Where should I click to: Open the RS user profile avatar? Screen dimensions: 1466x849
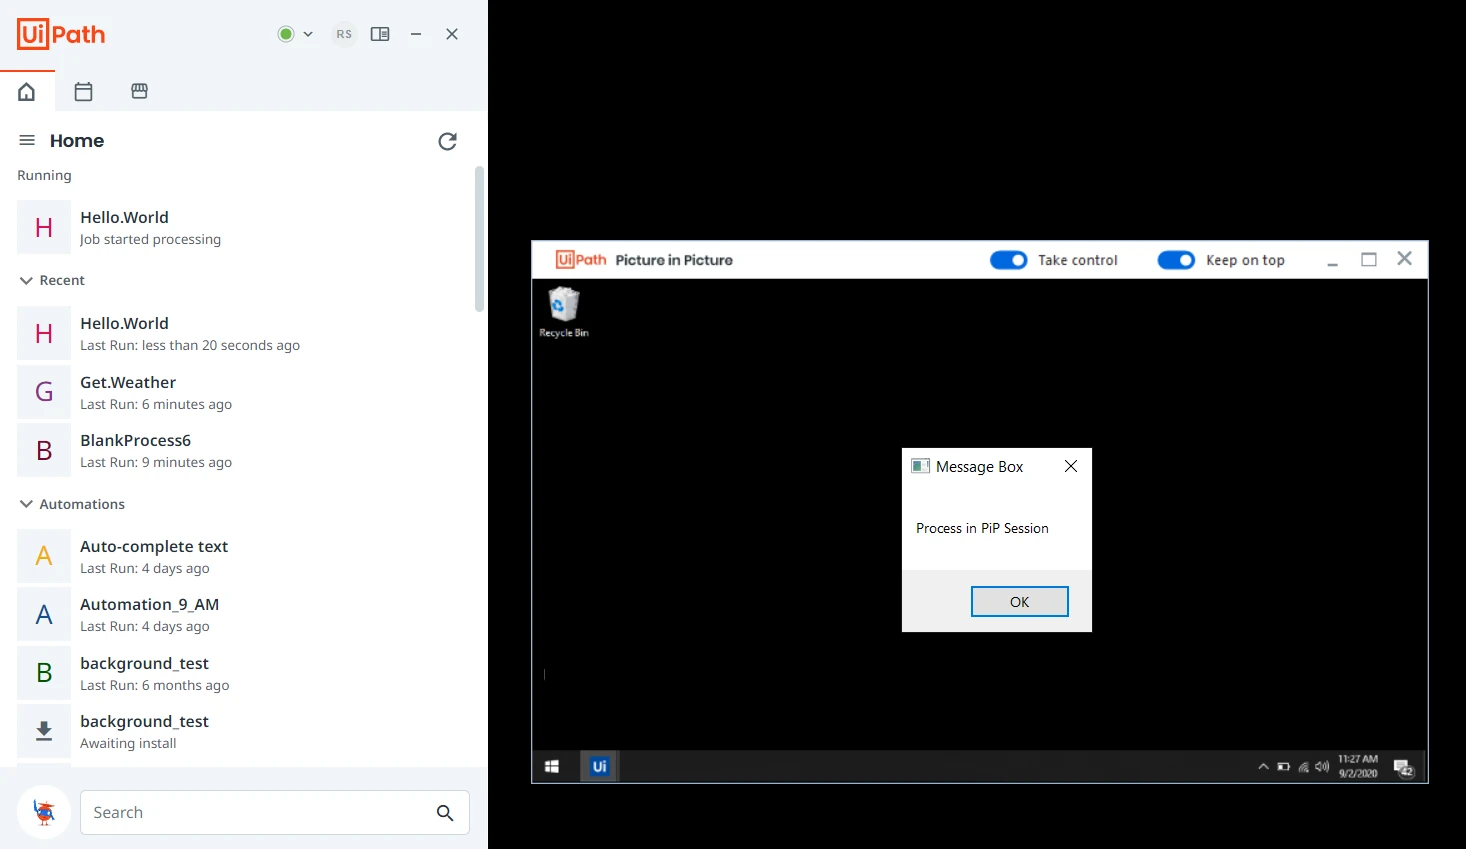point(344,34)
